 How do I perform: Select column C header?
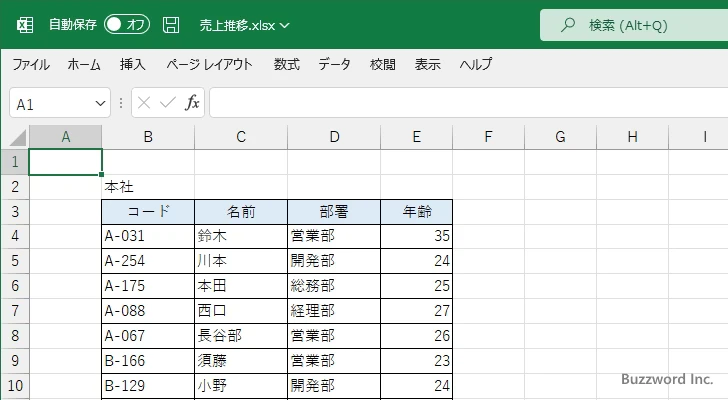point(241,137)
